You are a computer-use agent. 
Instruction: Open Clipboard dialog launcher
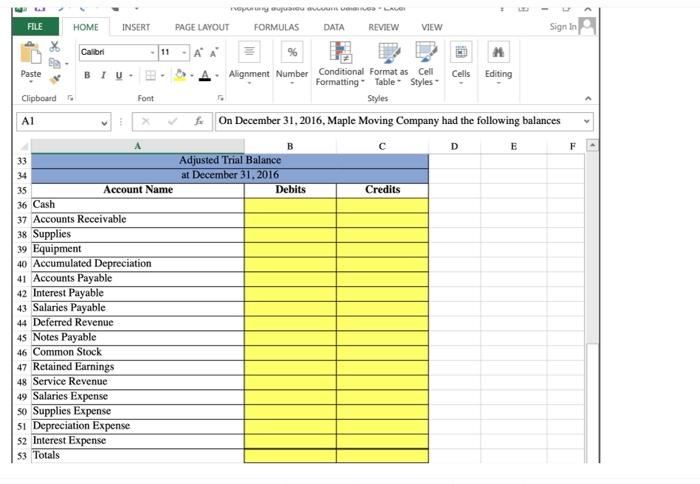[70, 98]
